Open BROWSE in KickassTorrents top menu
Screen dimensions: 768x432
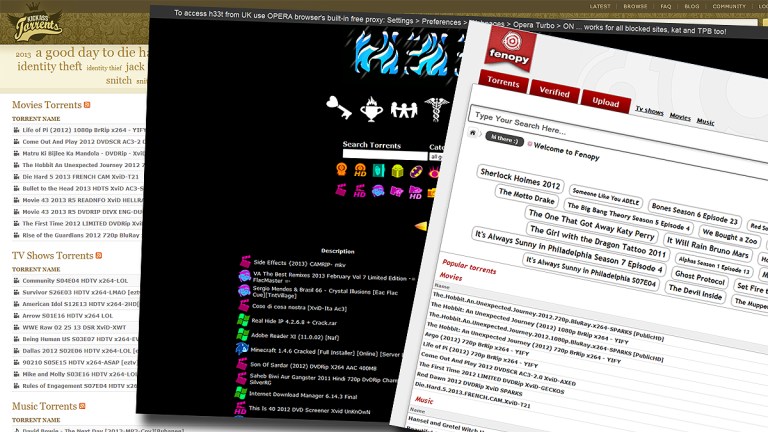tap(635, 6)
